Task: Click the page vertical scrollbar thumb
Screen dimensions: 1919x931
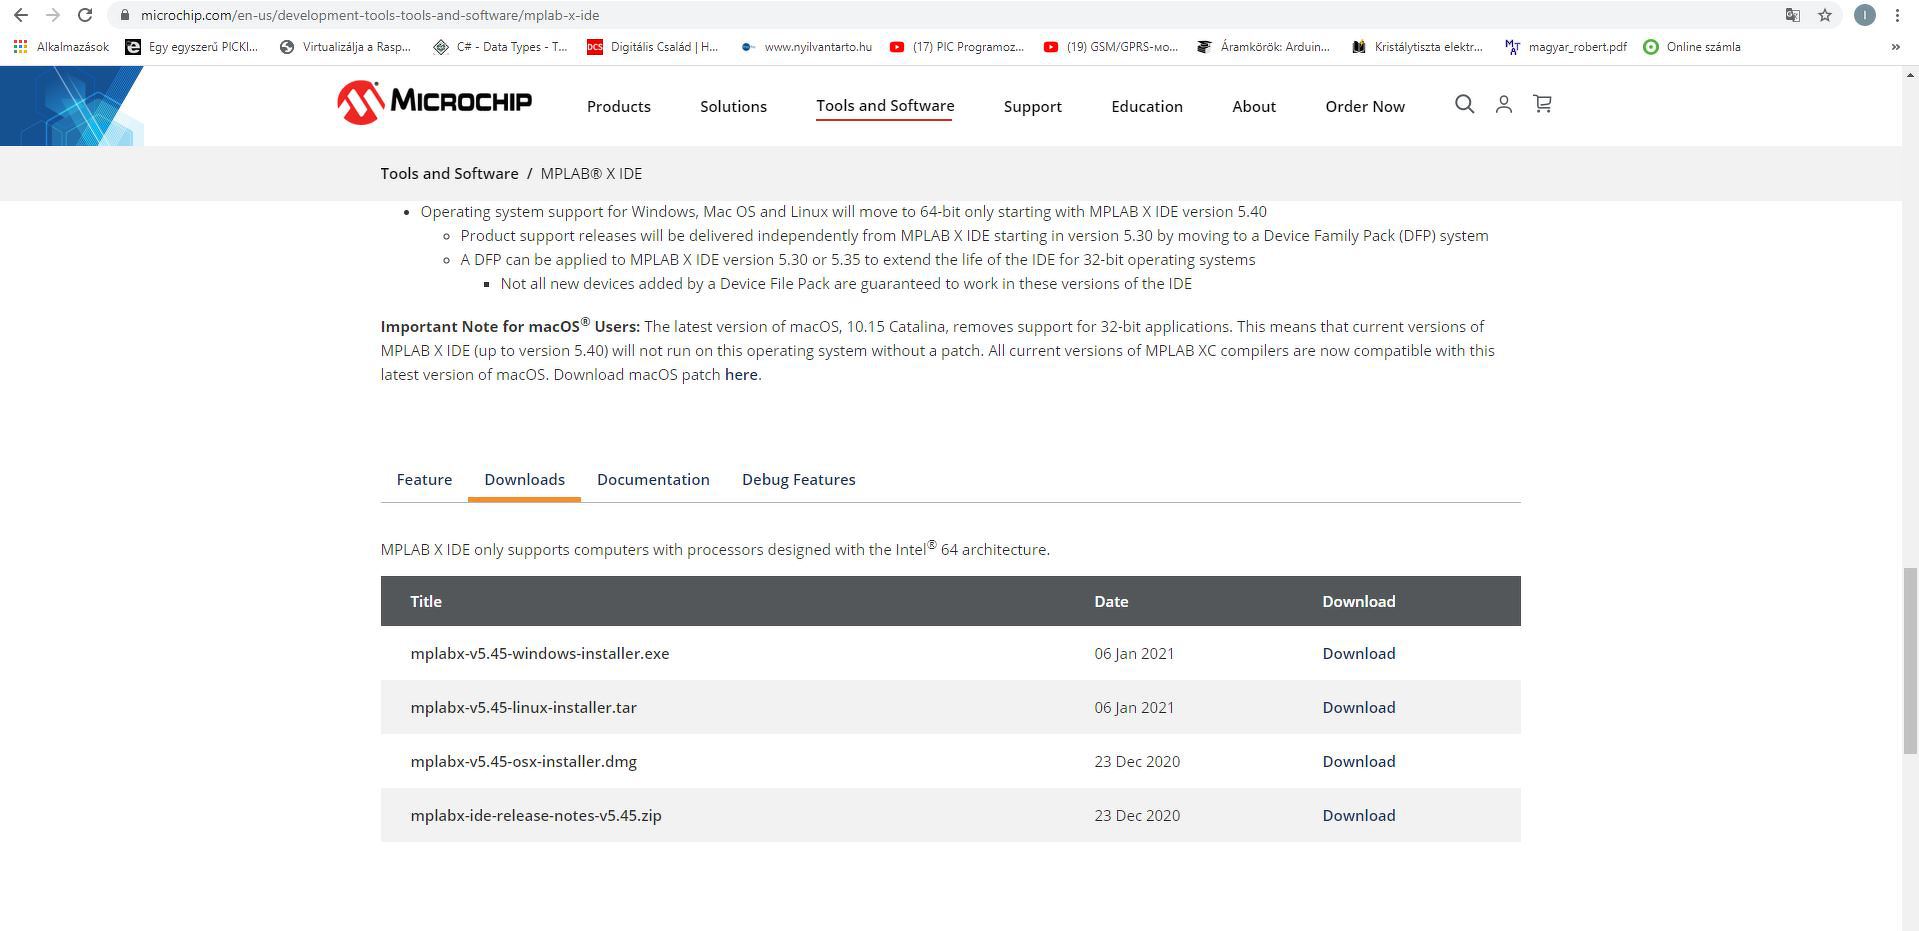Action: coord(1910,660)
